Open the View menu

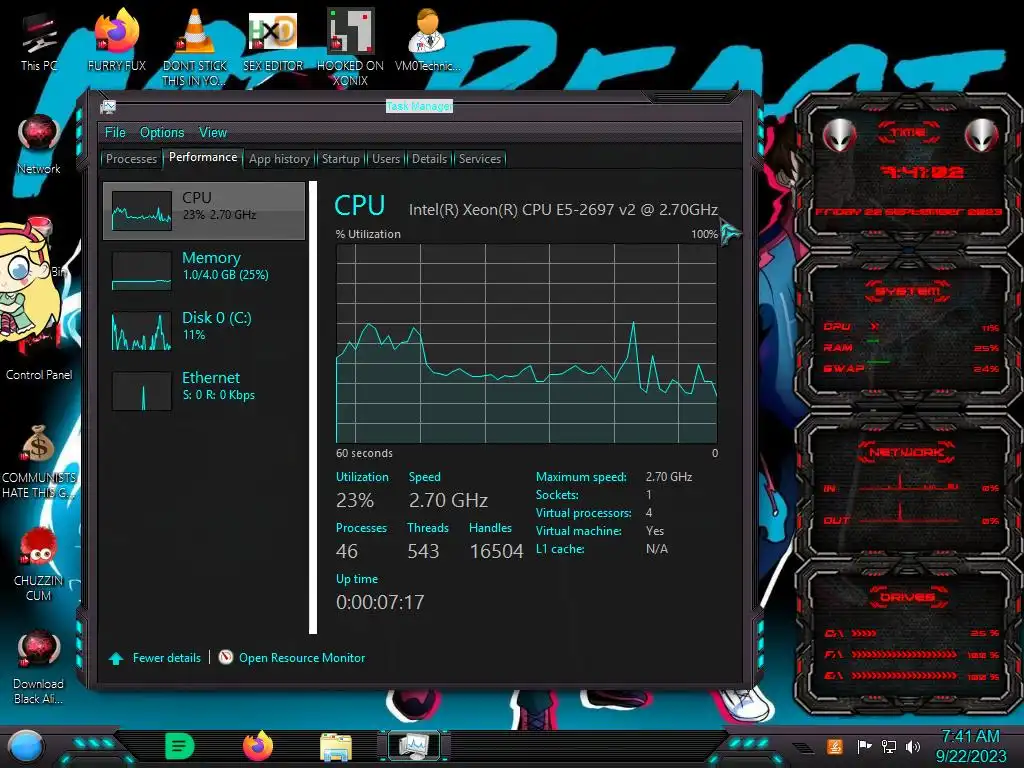point(213,133)
